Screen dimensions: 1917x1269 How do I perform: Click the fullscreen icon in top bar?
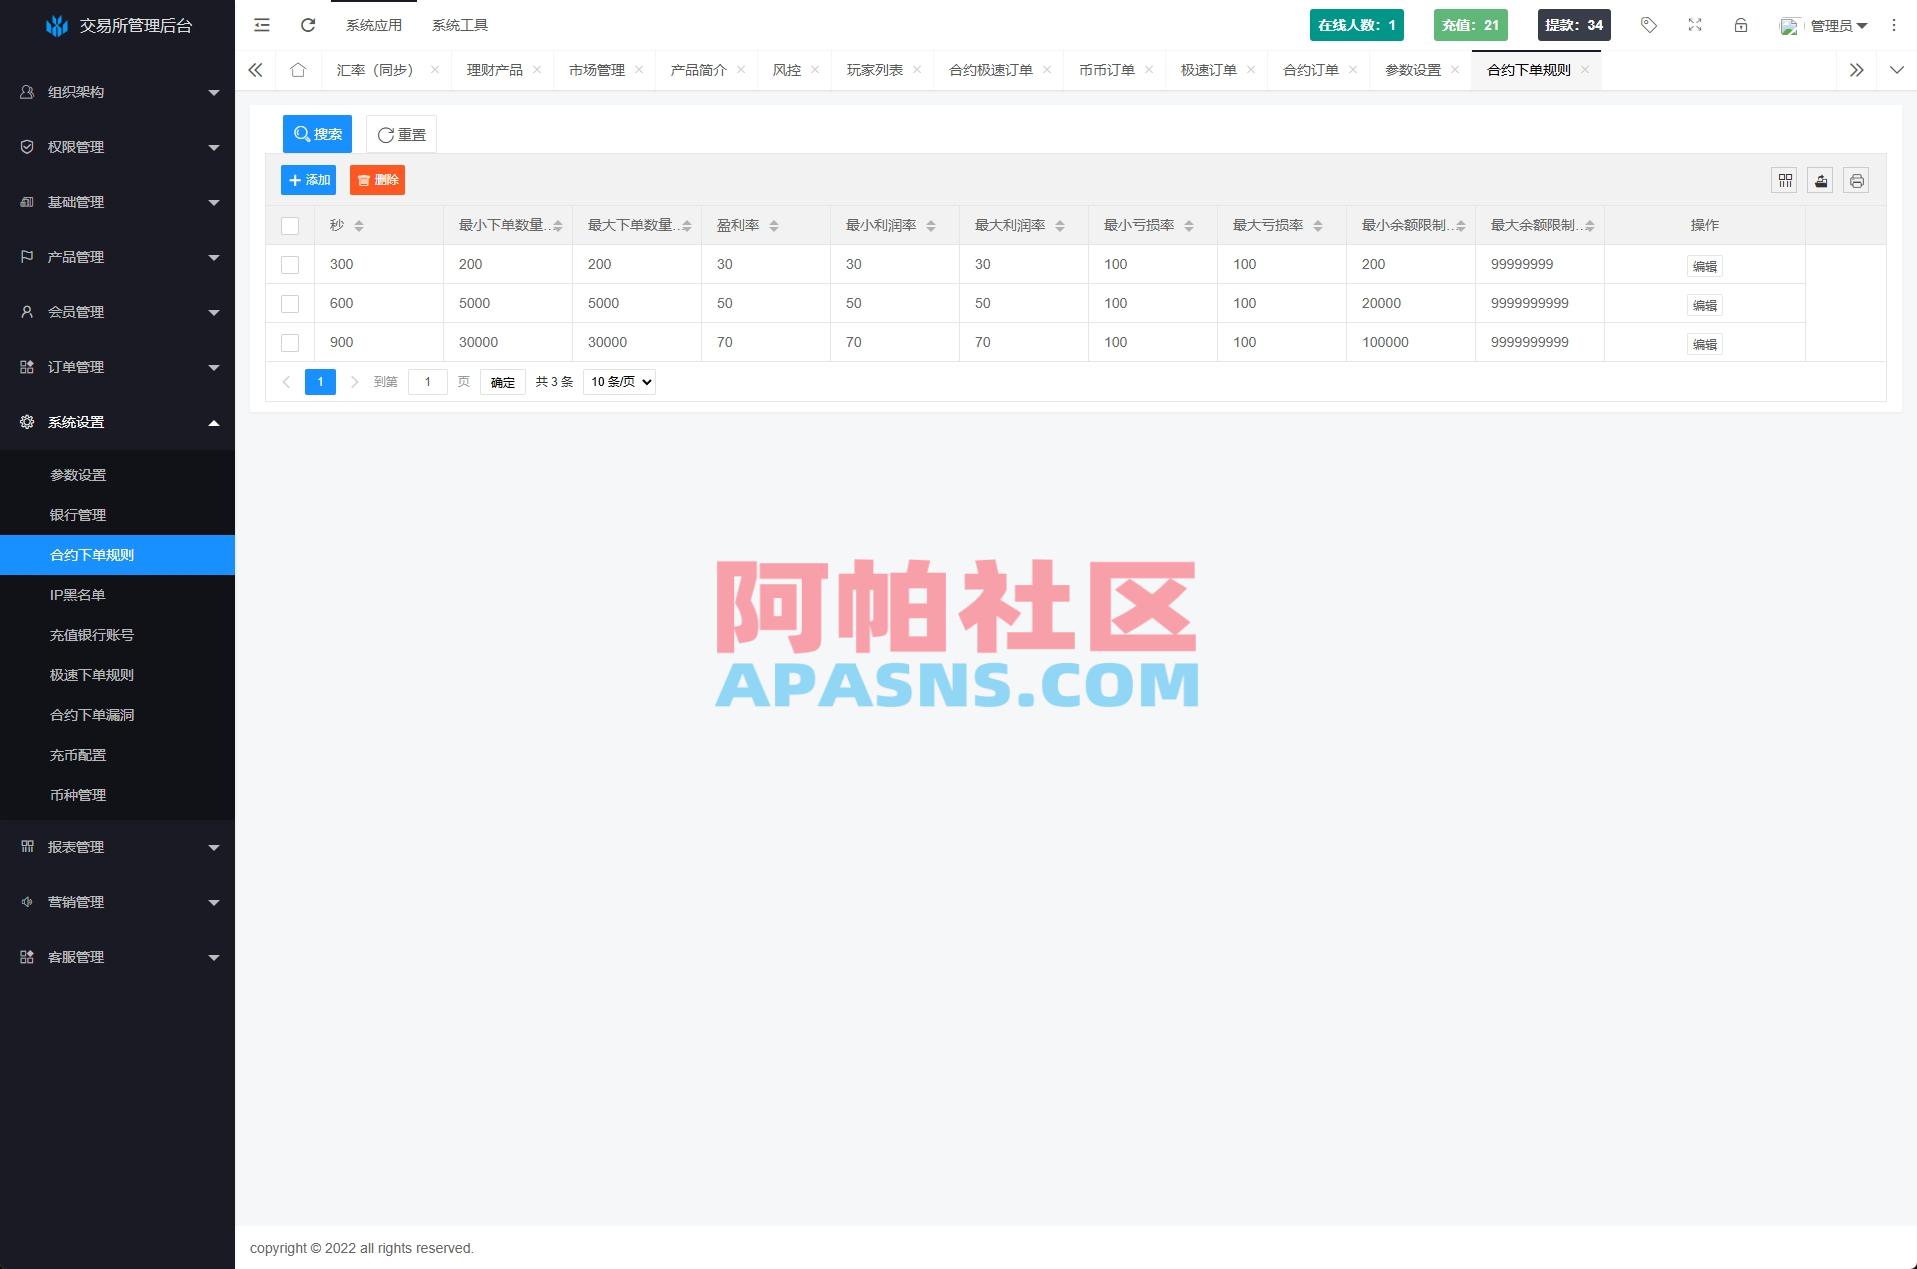coord(1694,25)
